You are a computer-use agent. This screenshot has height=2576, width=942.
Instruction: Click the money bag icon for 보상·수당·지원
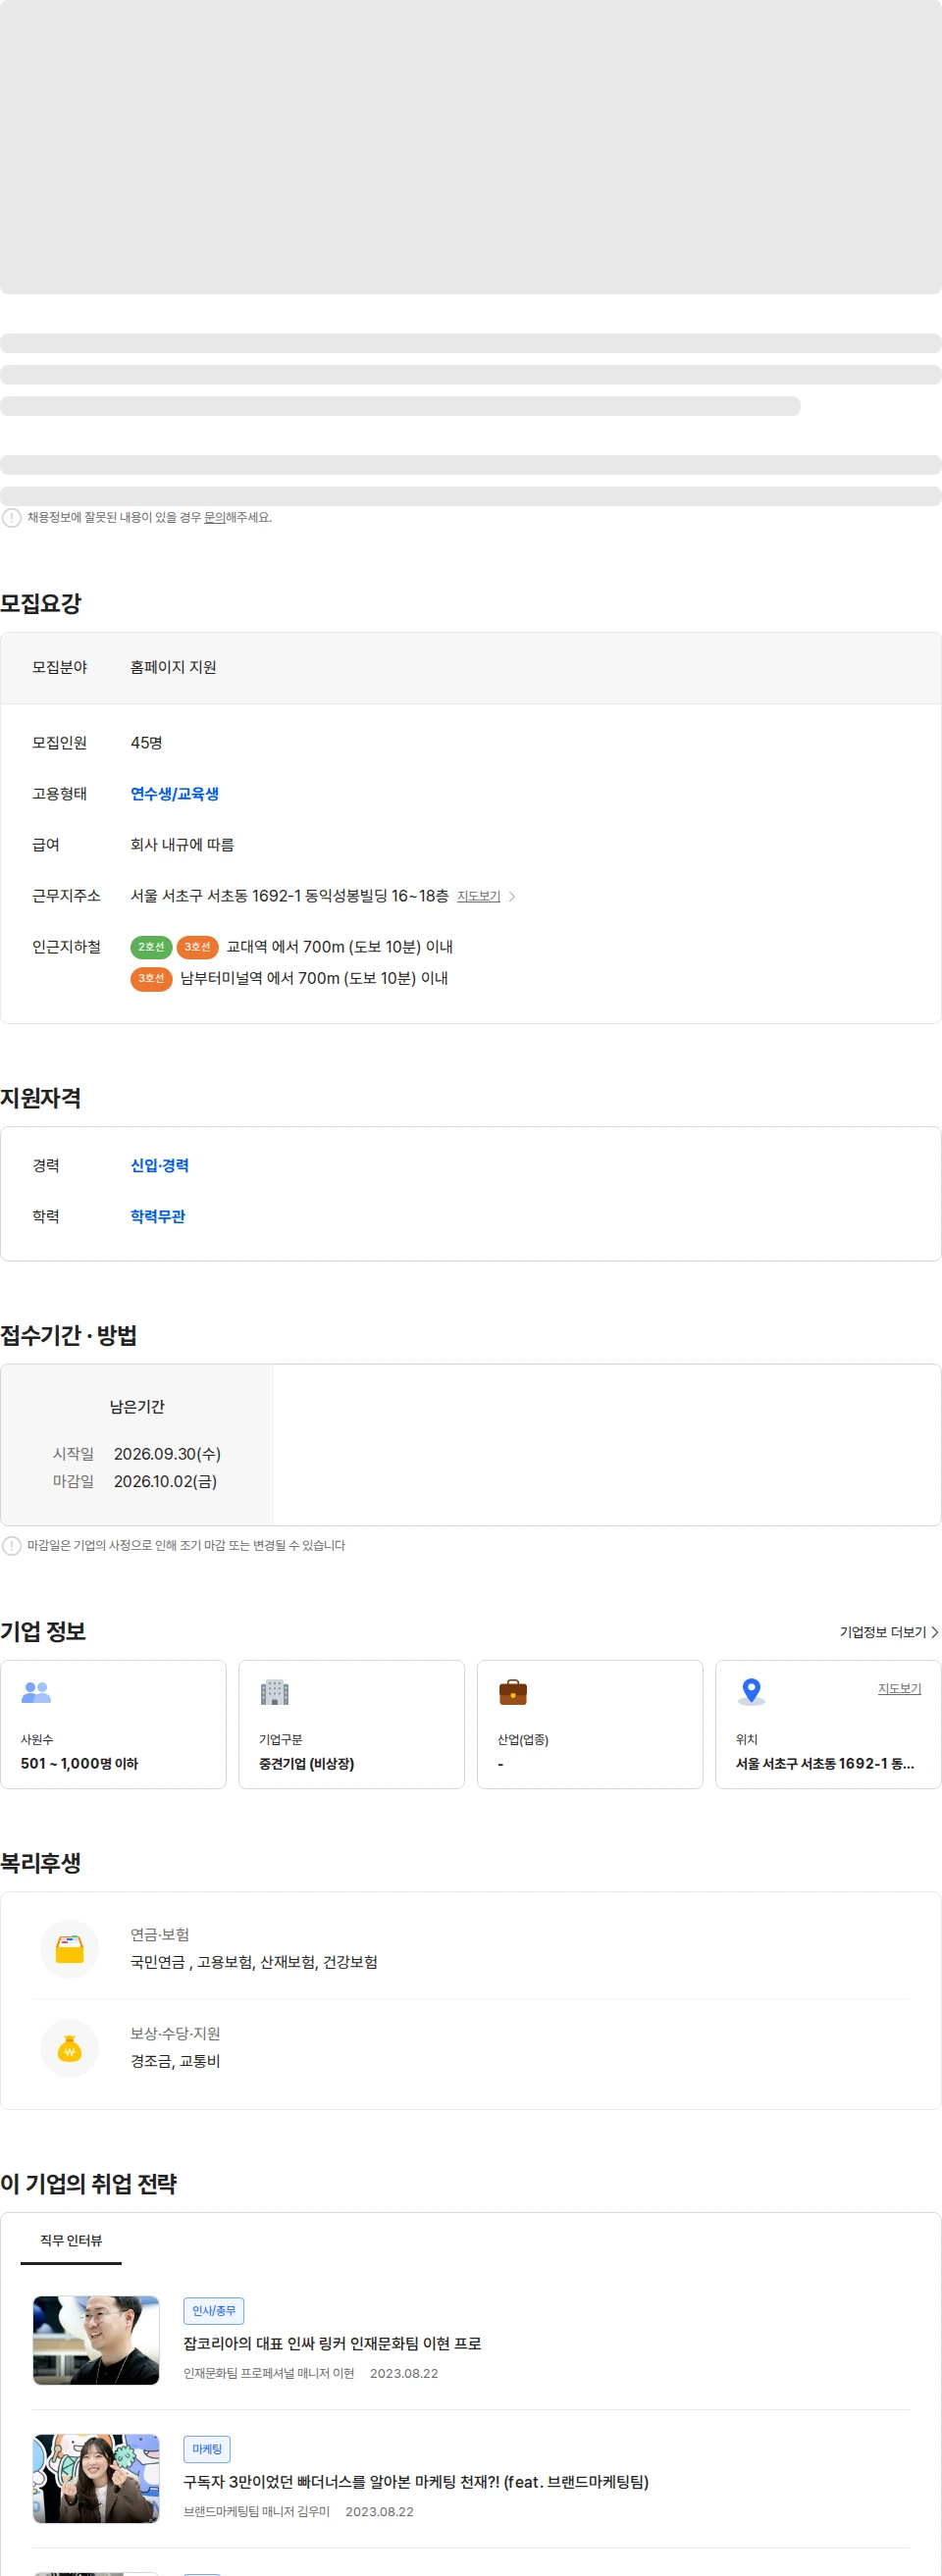coord(69,2048)
